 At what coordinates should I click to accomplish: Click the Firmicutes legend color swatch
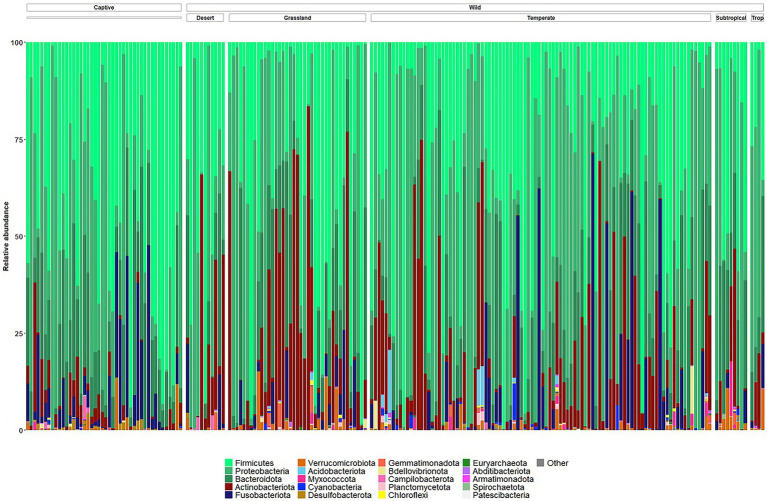point(228,463)
